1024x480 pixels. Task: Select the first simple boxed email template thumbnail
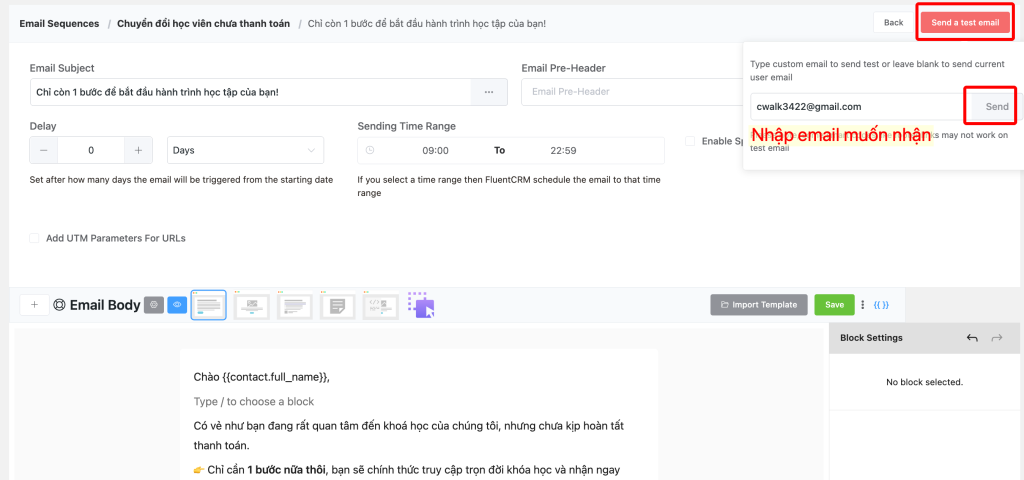208,305
